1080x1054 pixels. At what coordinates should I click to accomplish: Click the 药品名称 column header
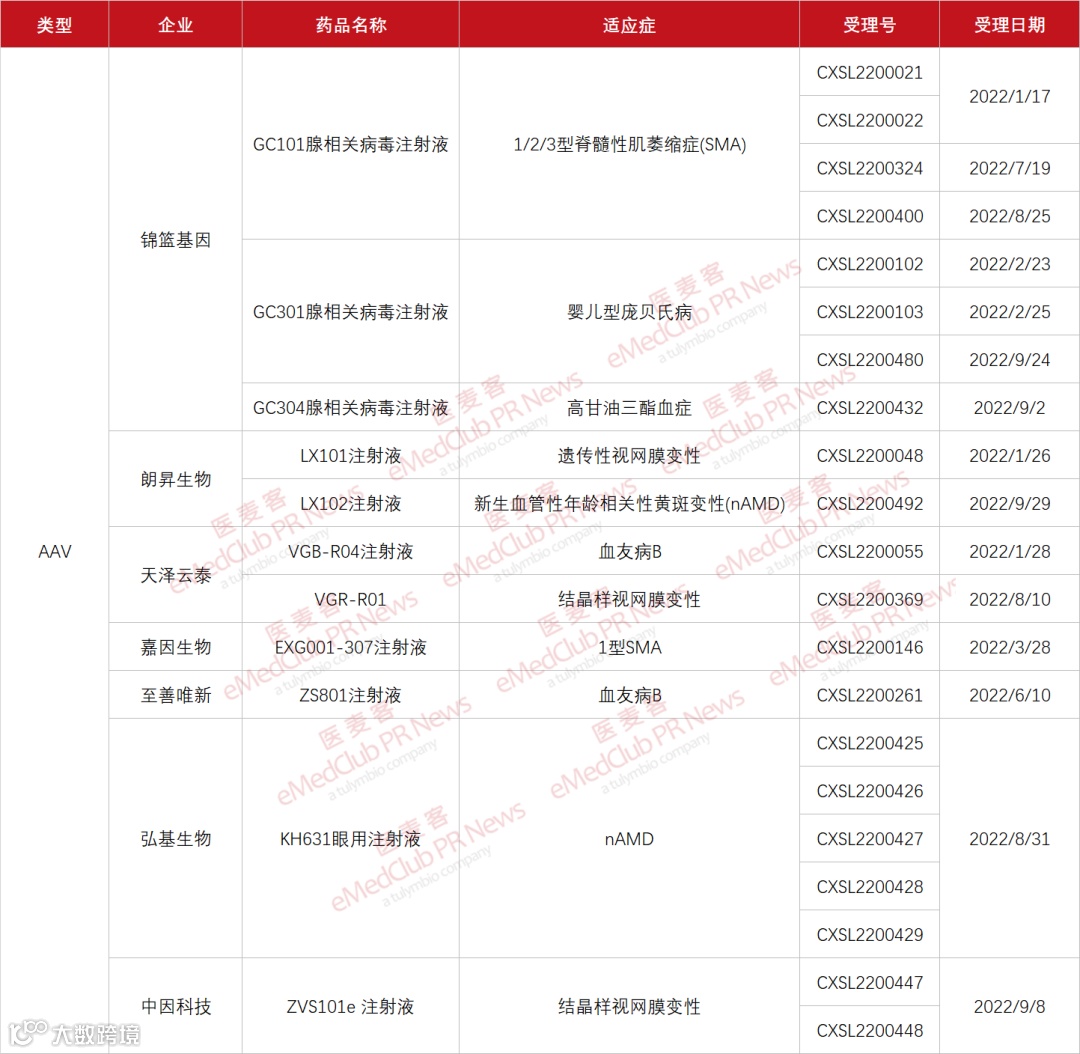click(351, 24)
